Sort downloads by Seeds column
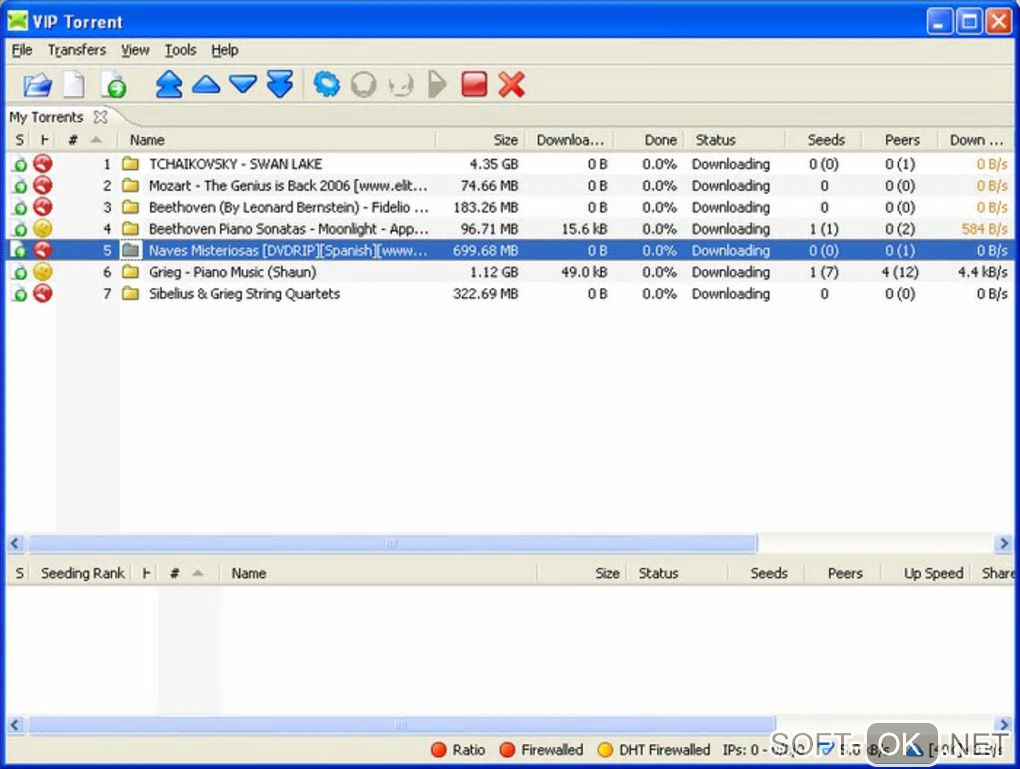1020x769 pixels. point(826,140)
